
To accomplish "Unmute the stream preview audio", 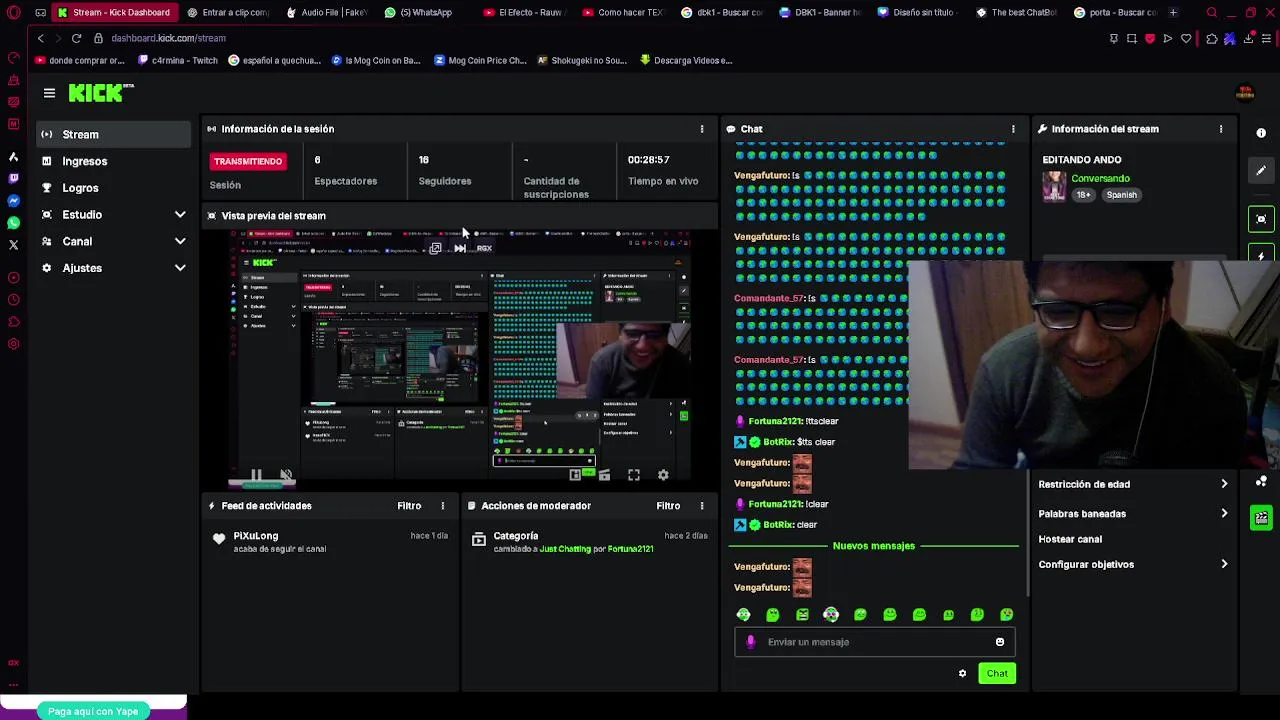I will coord(286,476).
